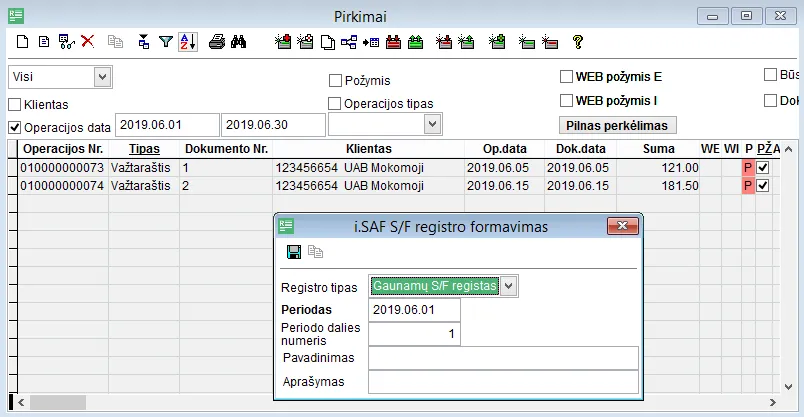Sort by the Operacijos Nr. column header

click(x=63, y=149)
